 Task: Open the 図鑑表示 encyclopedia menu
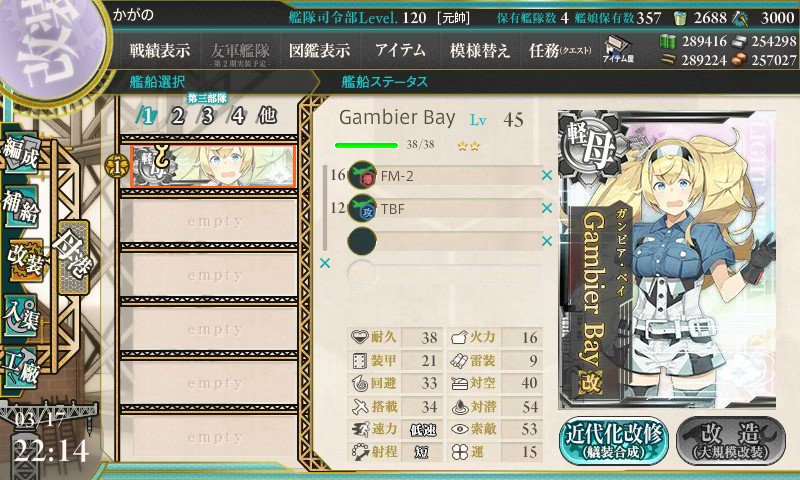coord(319,50)
